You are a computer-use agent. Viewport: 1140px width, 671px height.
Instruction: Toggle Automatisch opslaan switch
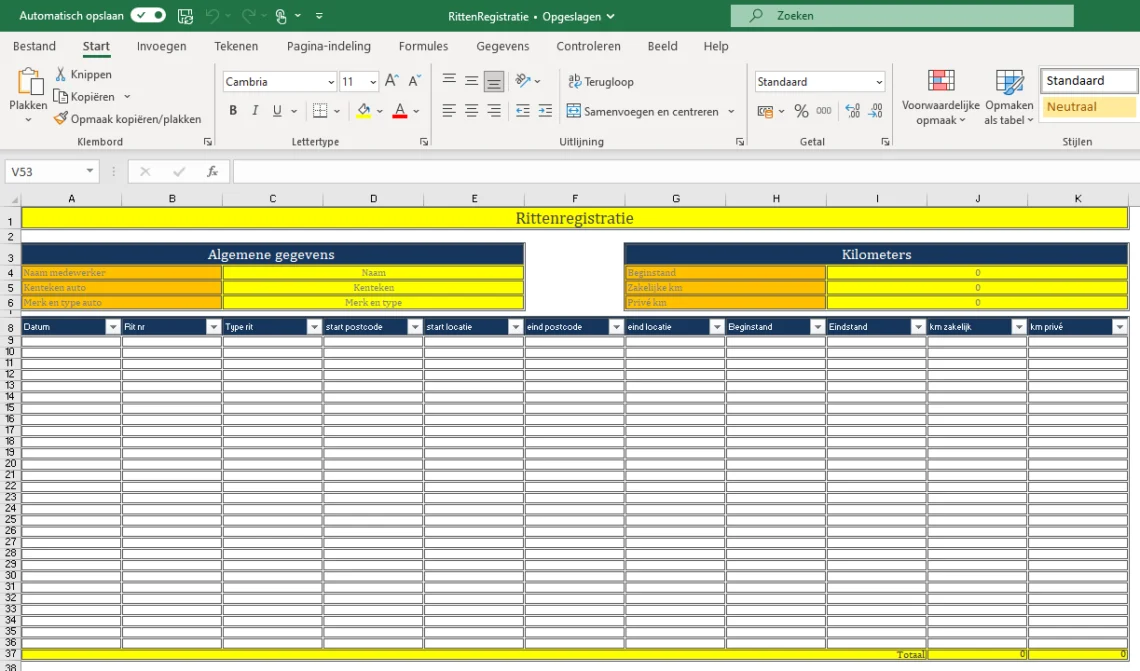[x=148, y=16]
